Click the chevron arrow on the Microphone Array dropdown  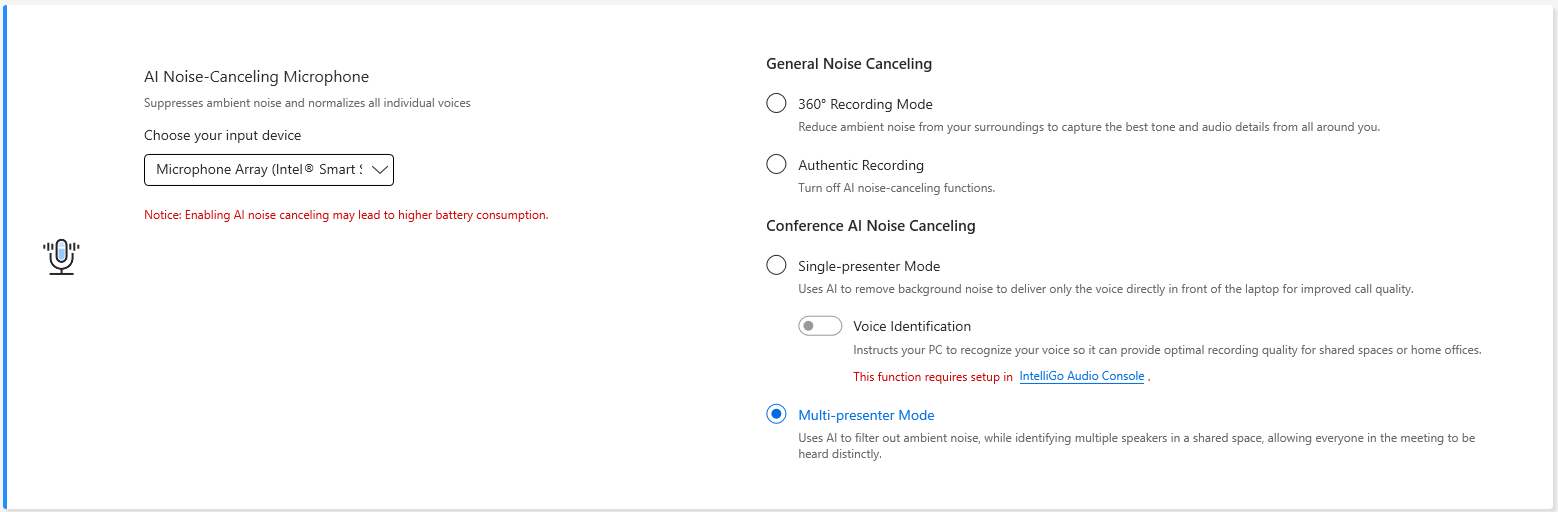pyautogui.click(x=380, y=170)
